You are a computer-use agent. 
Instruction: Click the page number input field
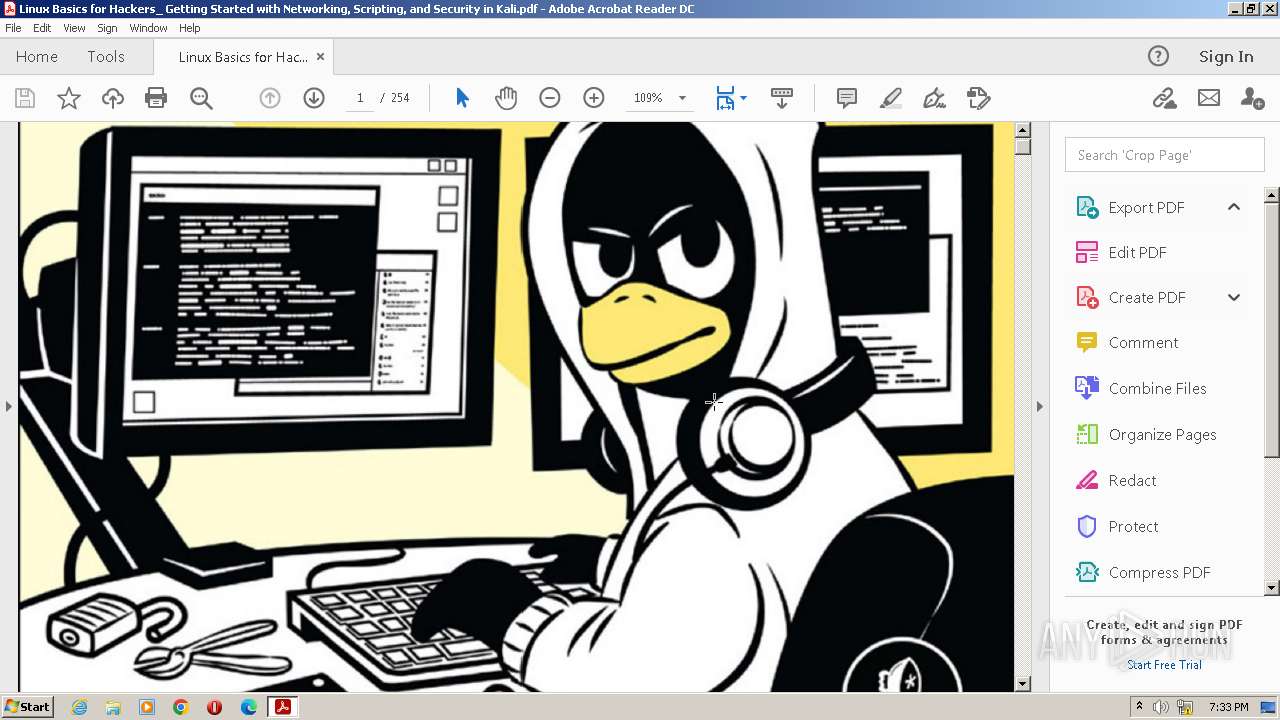click(360, 98)
